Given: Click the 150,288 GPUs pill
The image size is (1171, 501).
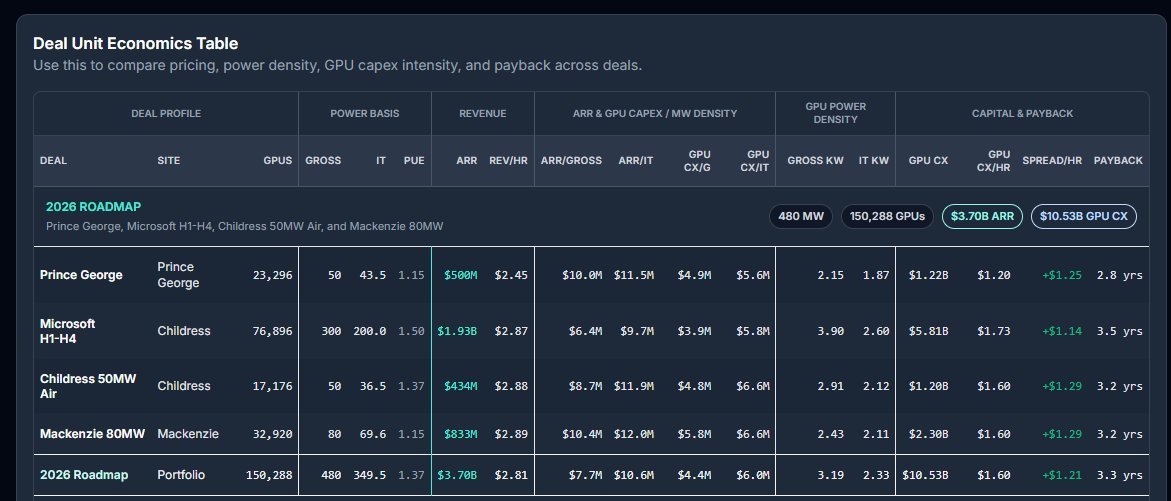Looking at the screenshot, I should pyautogui.click(x=887, y=217).
